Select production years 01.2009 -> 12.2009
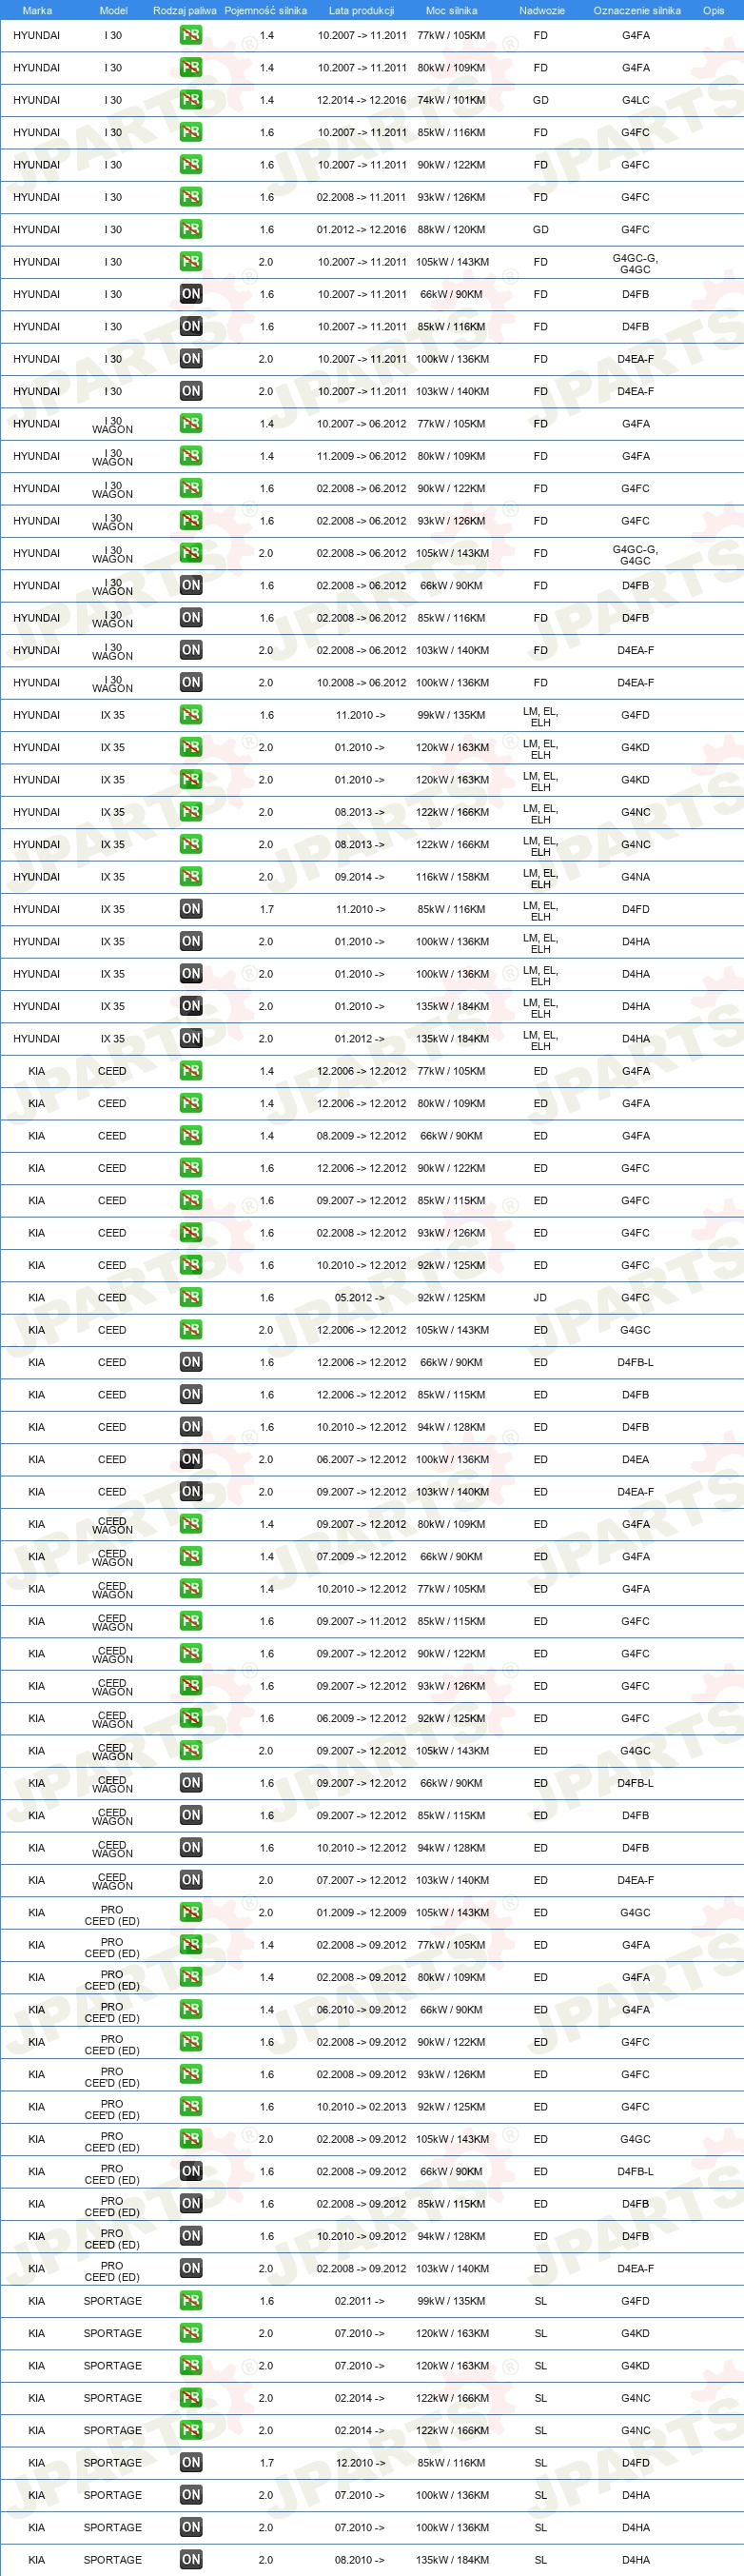Screen dimensions: 744x2576 pos(361,1912)
